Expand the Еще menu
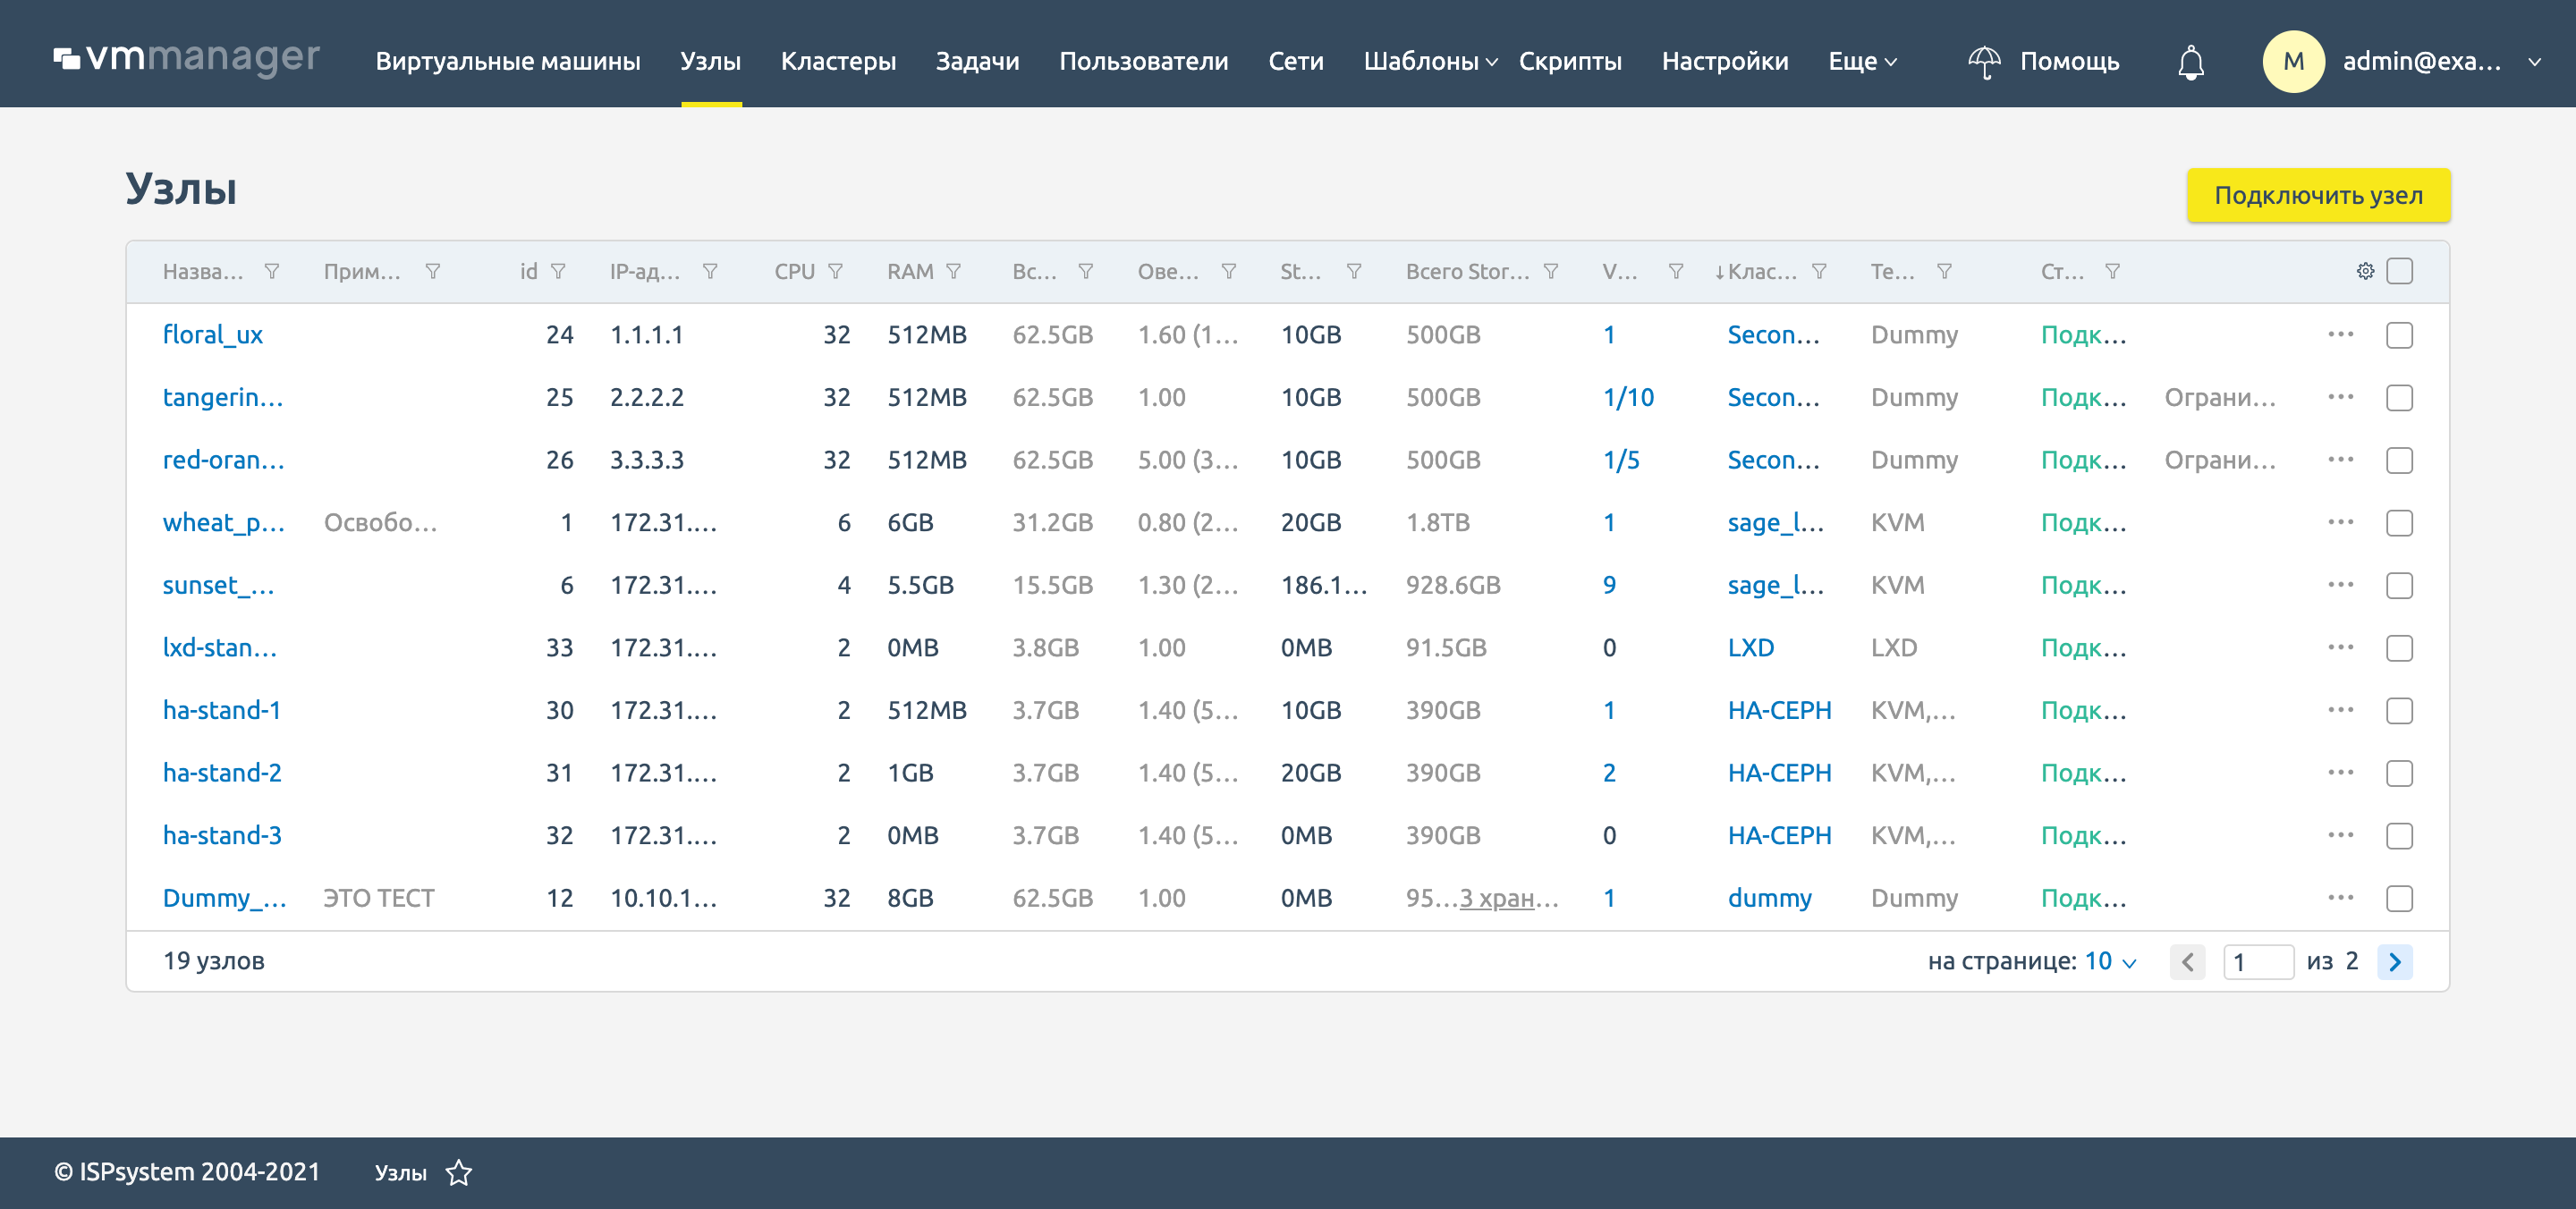Image resolution: width=2576 pixels, height=1209 pixels. tap(1862, 61)
